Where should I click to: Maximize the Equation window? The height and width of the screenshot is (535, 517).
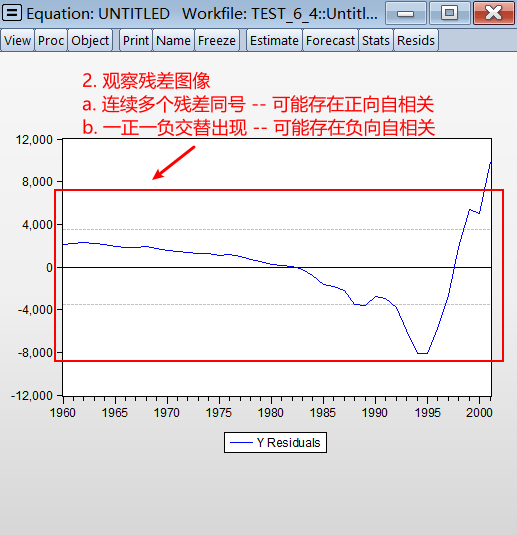coord(449,13)
